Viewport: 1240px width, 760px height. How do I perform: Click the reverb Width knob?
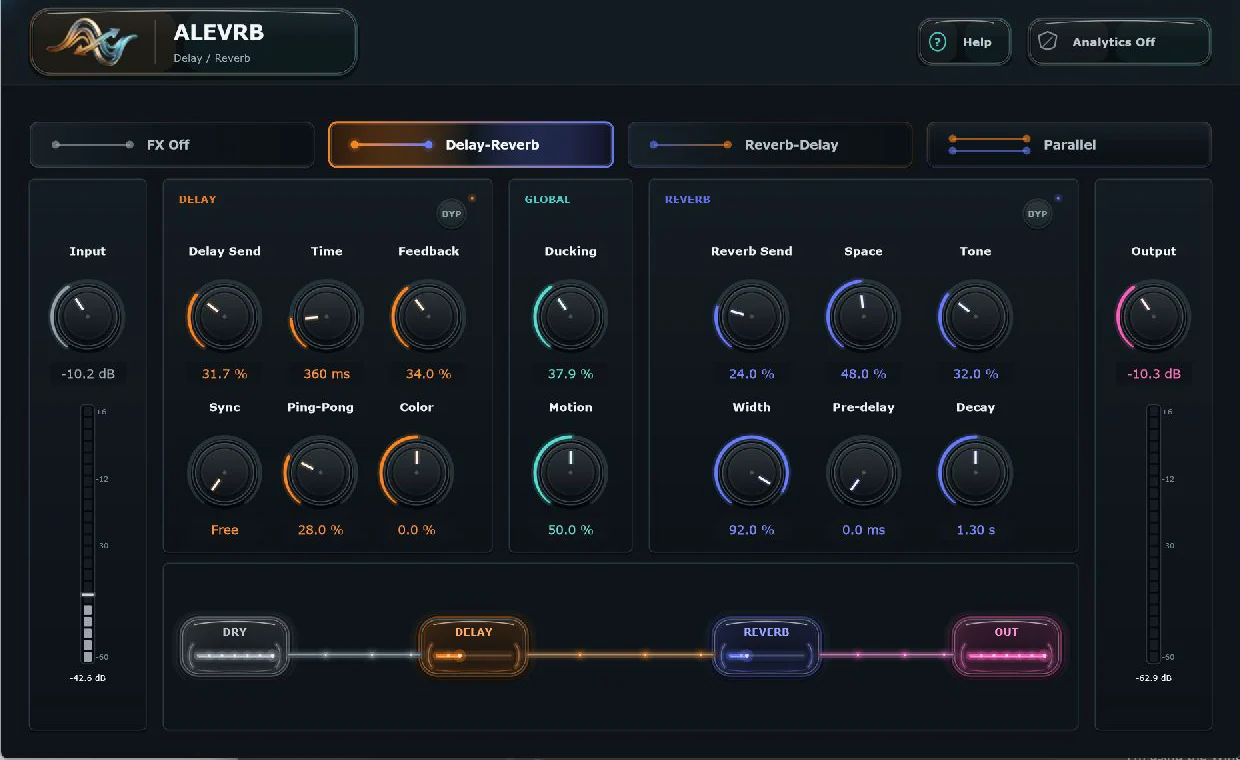[x=751, y=472]
